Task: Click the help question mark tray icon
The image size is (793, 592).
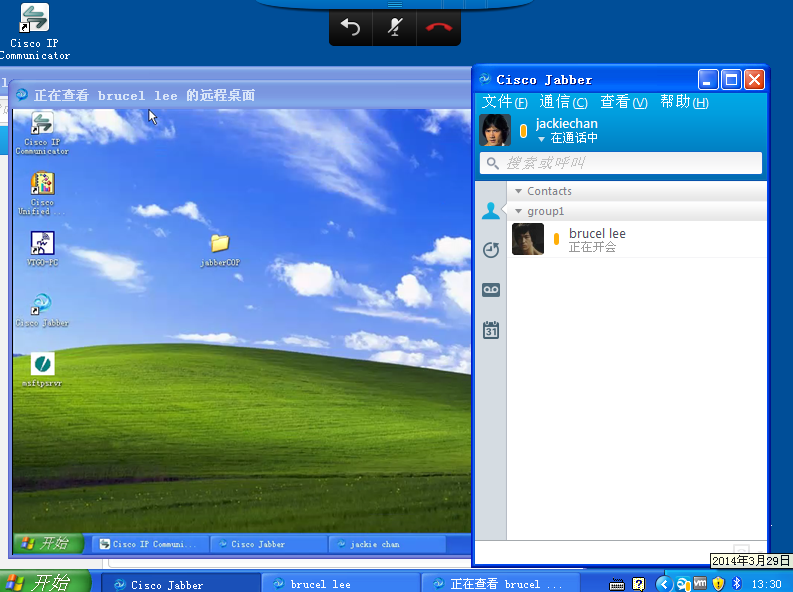Action: [639, 584]
